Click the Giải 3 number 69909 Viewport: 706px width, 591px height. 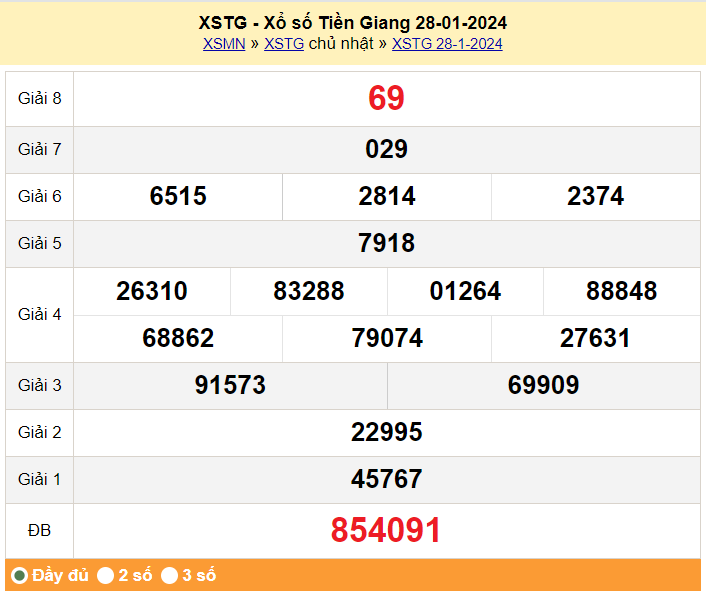(543, 385)
